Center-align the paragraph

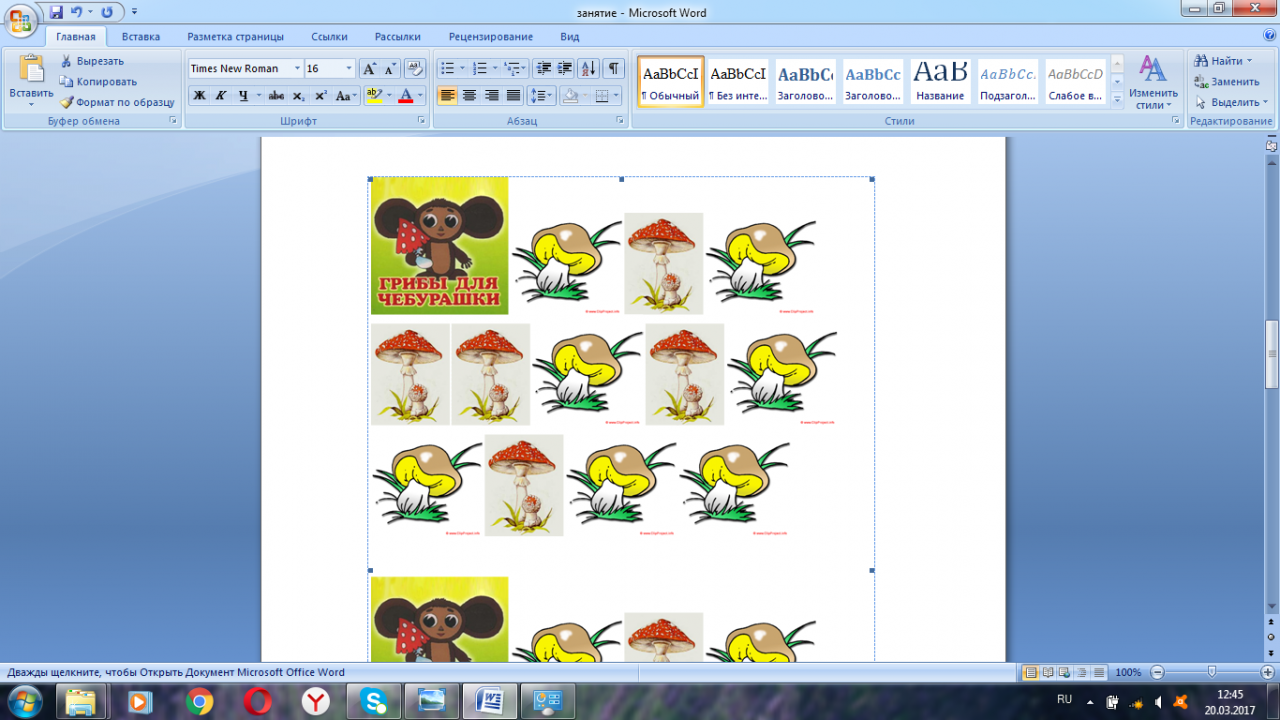[x=469, y=96]
